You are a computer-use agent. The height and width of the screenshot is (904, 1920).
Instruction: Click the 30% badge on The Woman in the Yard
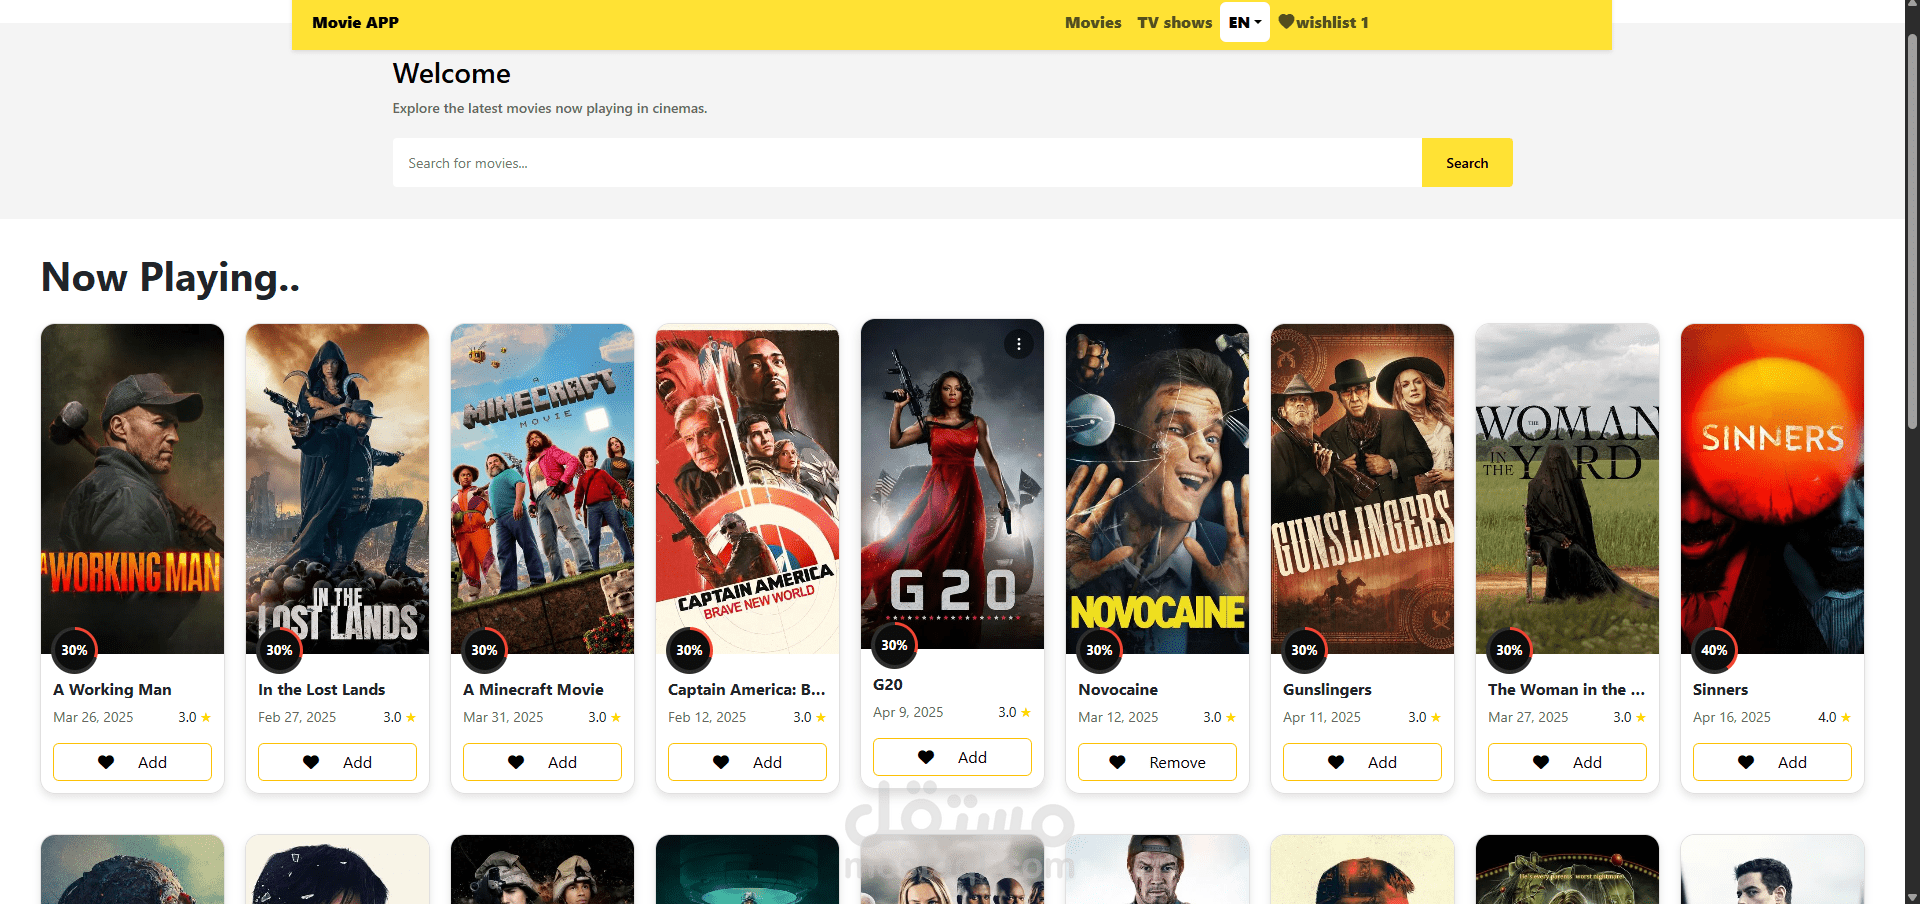[1509, 650]
